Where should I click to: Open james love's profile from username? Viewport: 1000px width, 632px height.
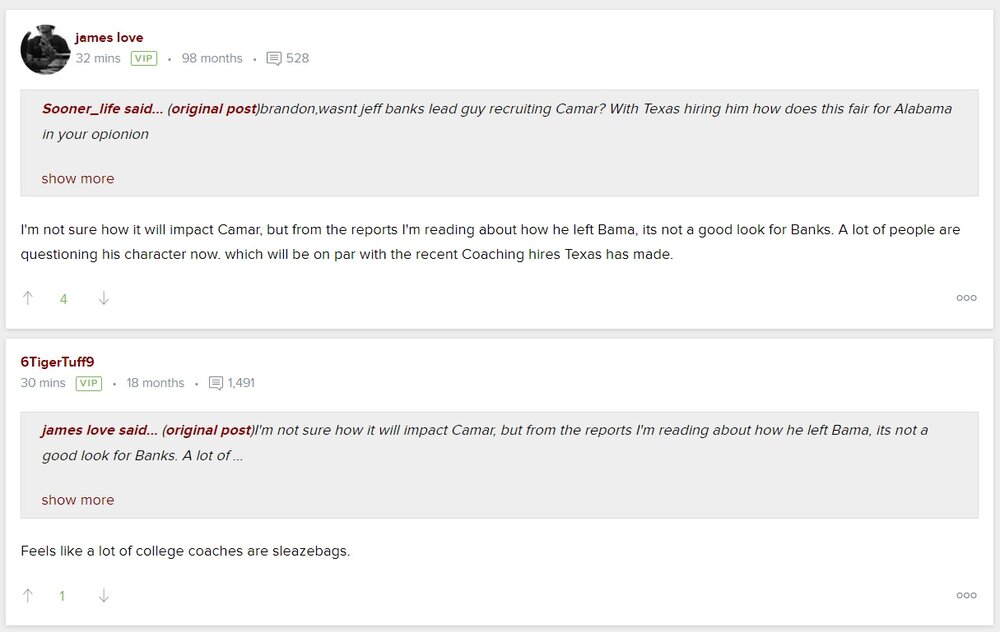click(109, 38)
